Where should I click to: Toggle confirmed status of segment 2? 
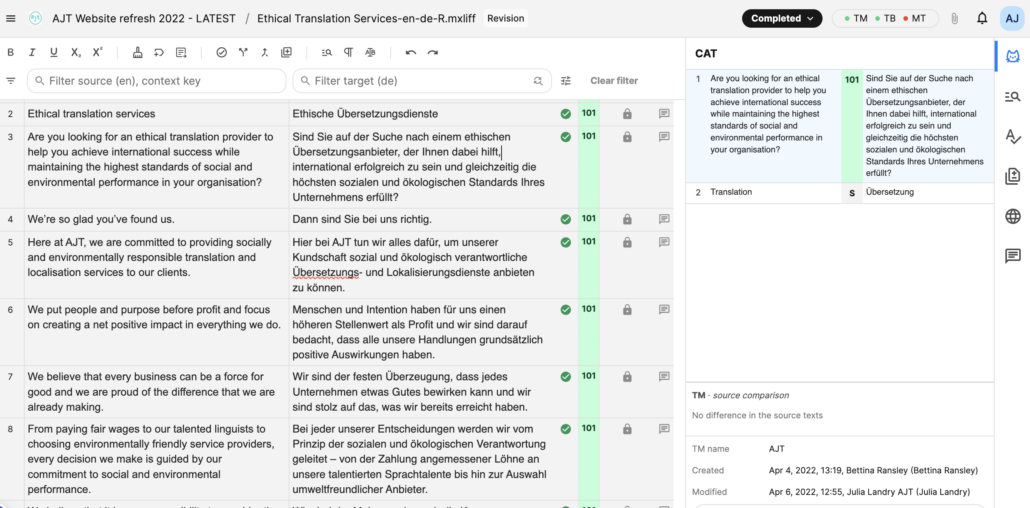(566, 114)
